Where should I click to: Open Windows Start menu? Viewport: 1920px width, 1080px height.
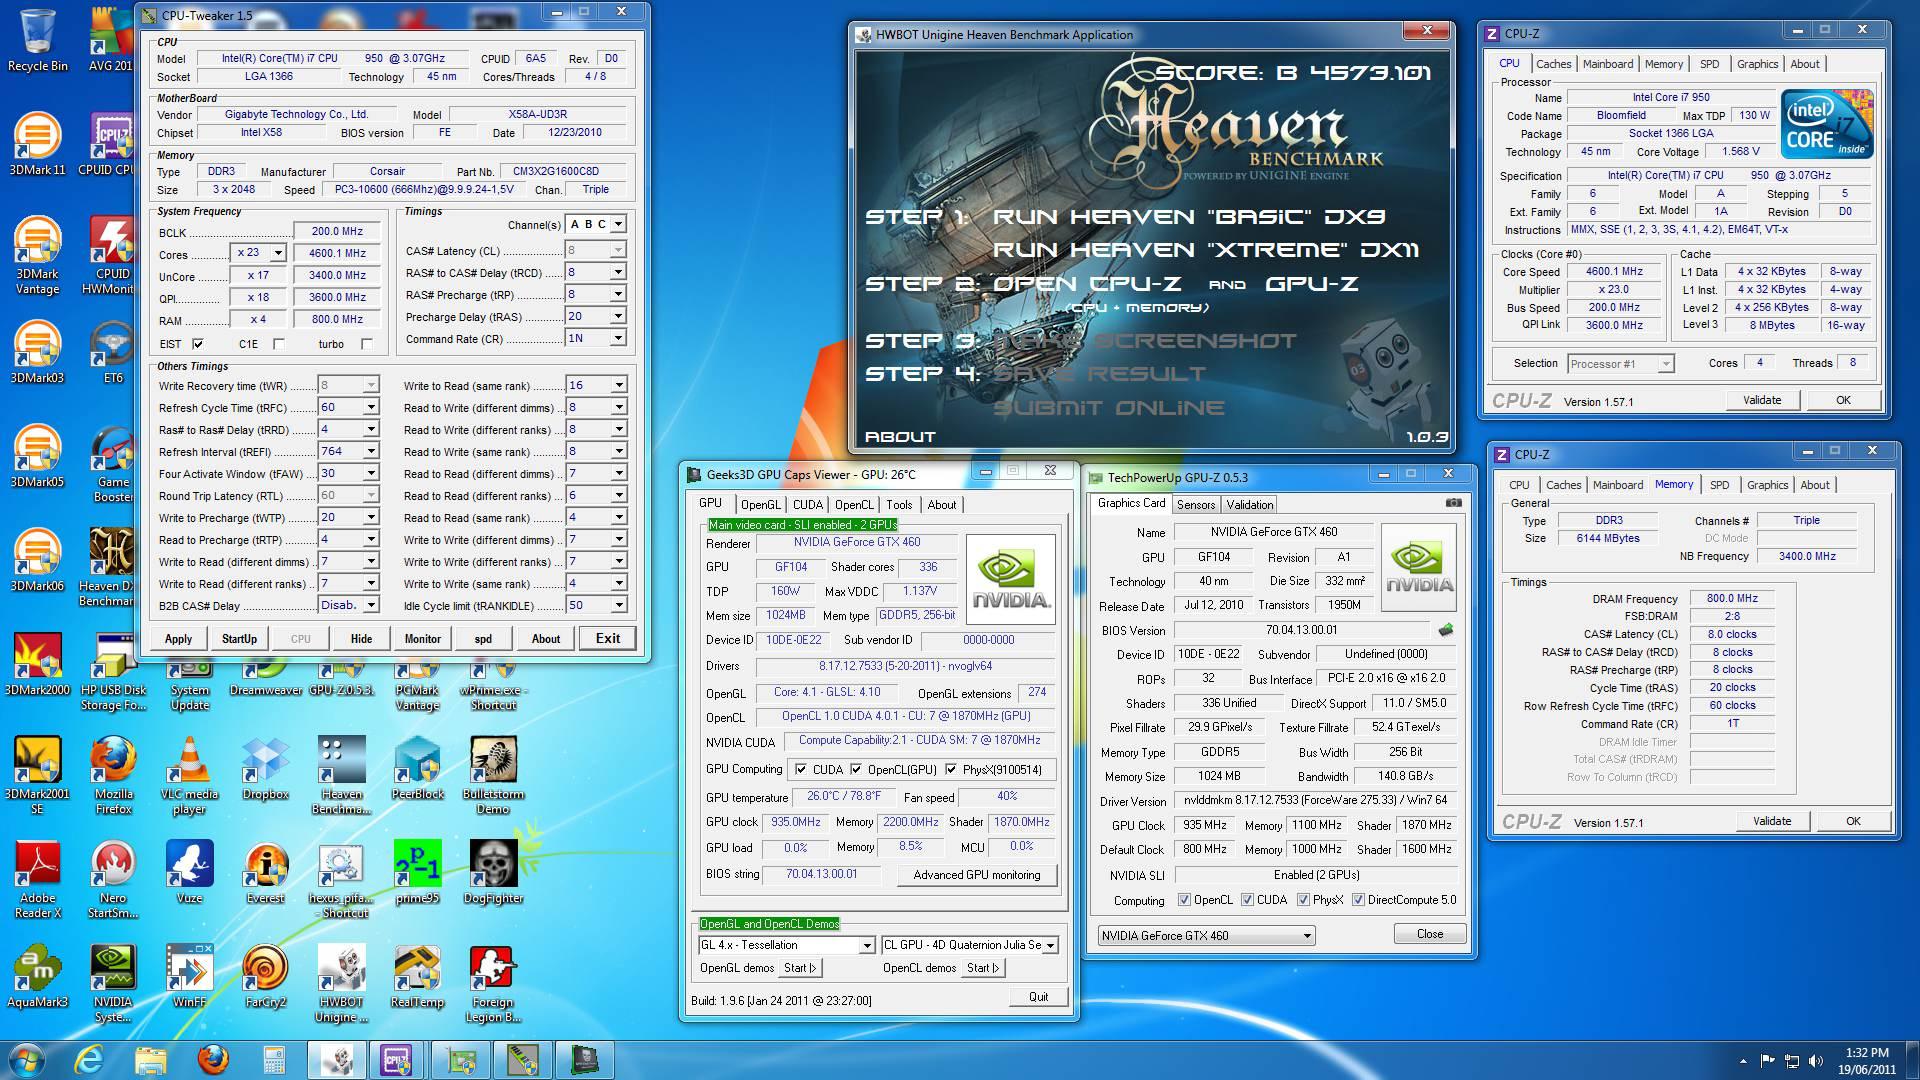(x=26, y=1060)
